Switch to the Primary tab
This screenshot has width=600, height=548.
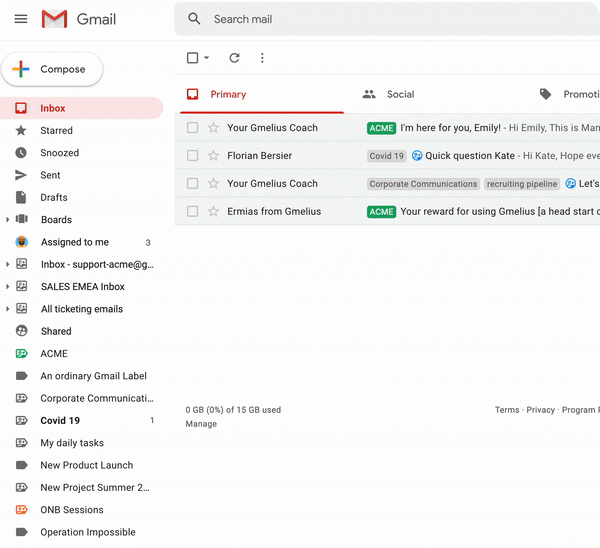point(262,94)
